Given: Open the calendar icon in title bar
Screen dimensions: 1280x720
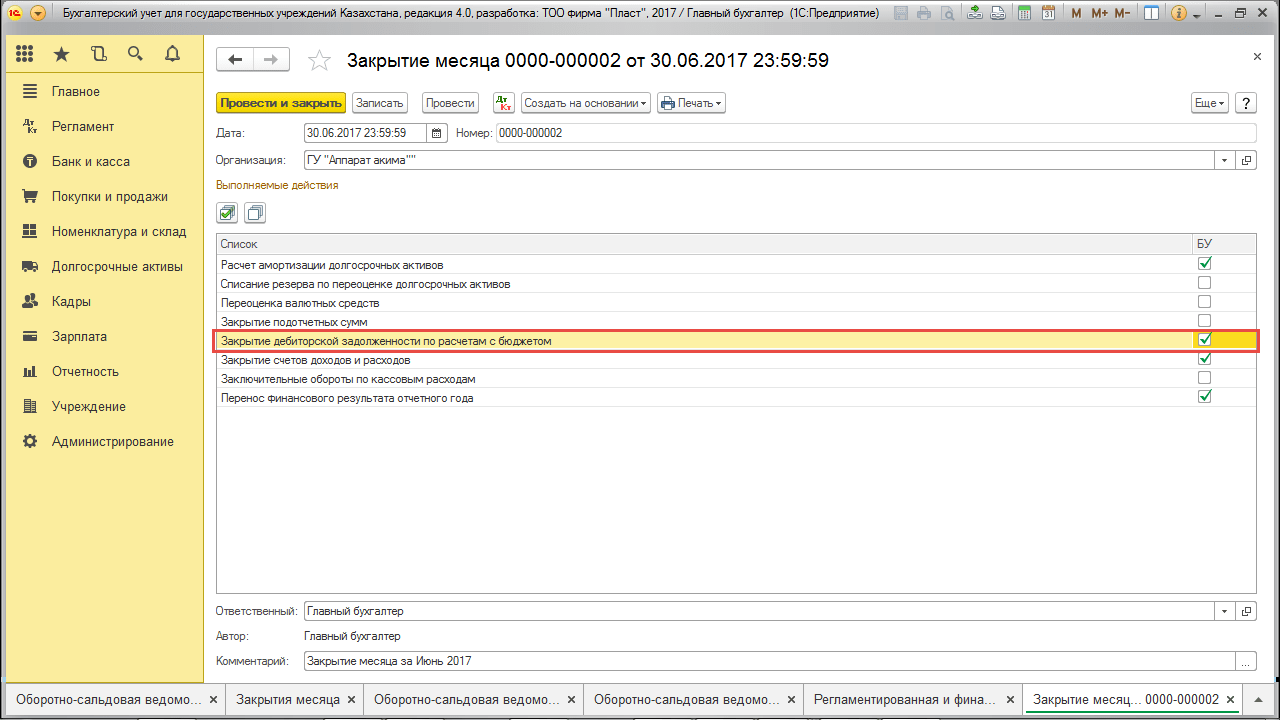Looking at the screenshot, I should (x=1047, y=14).
